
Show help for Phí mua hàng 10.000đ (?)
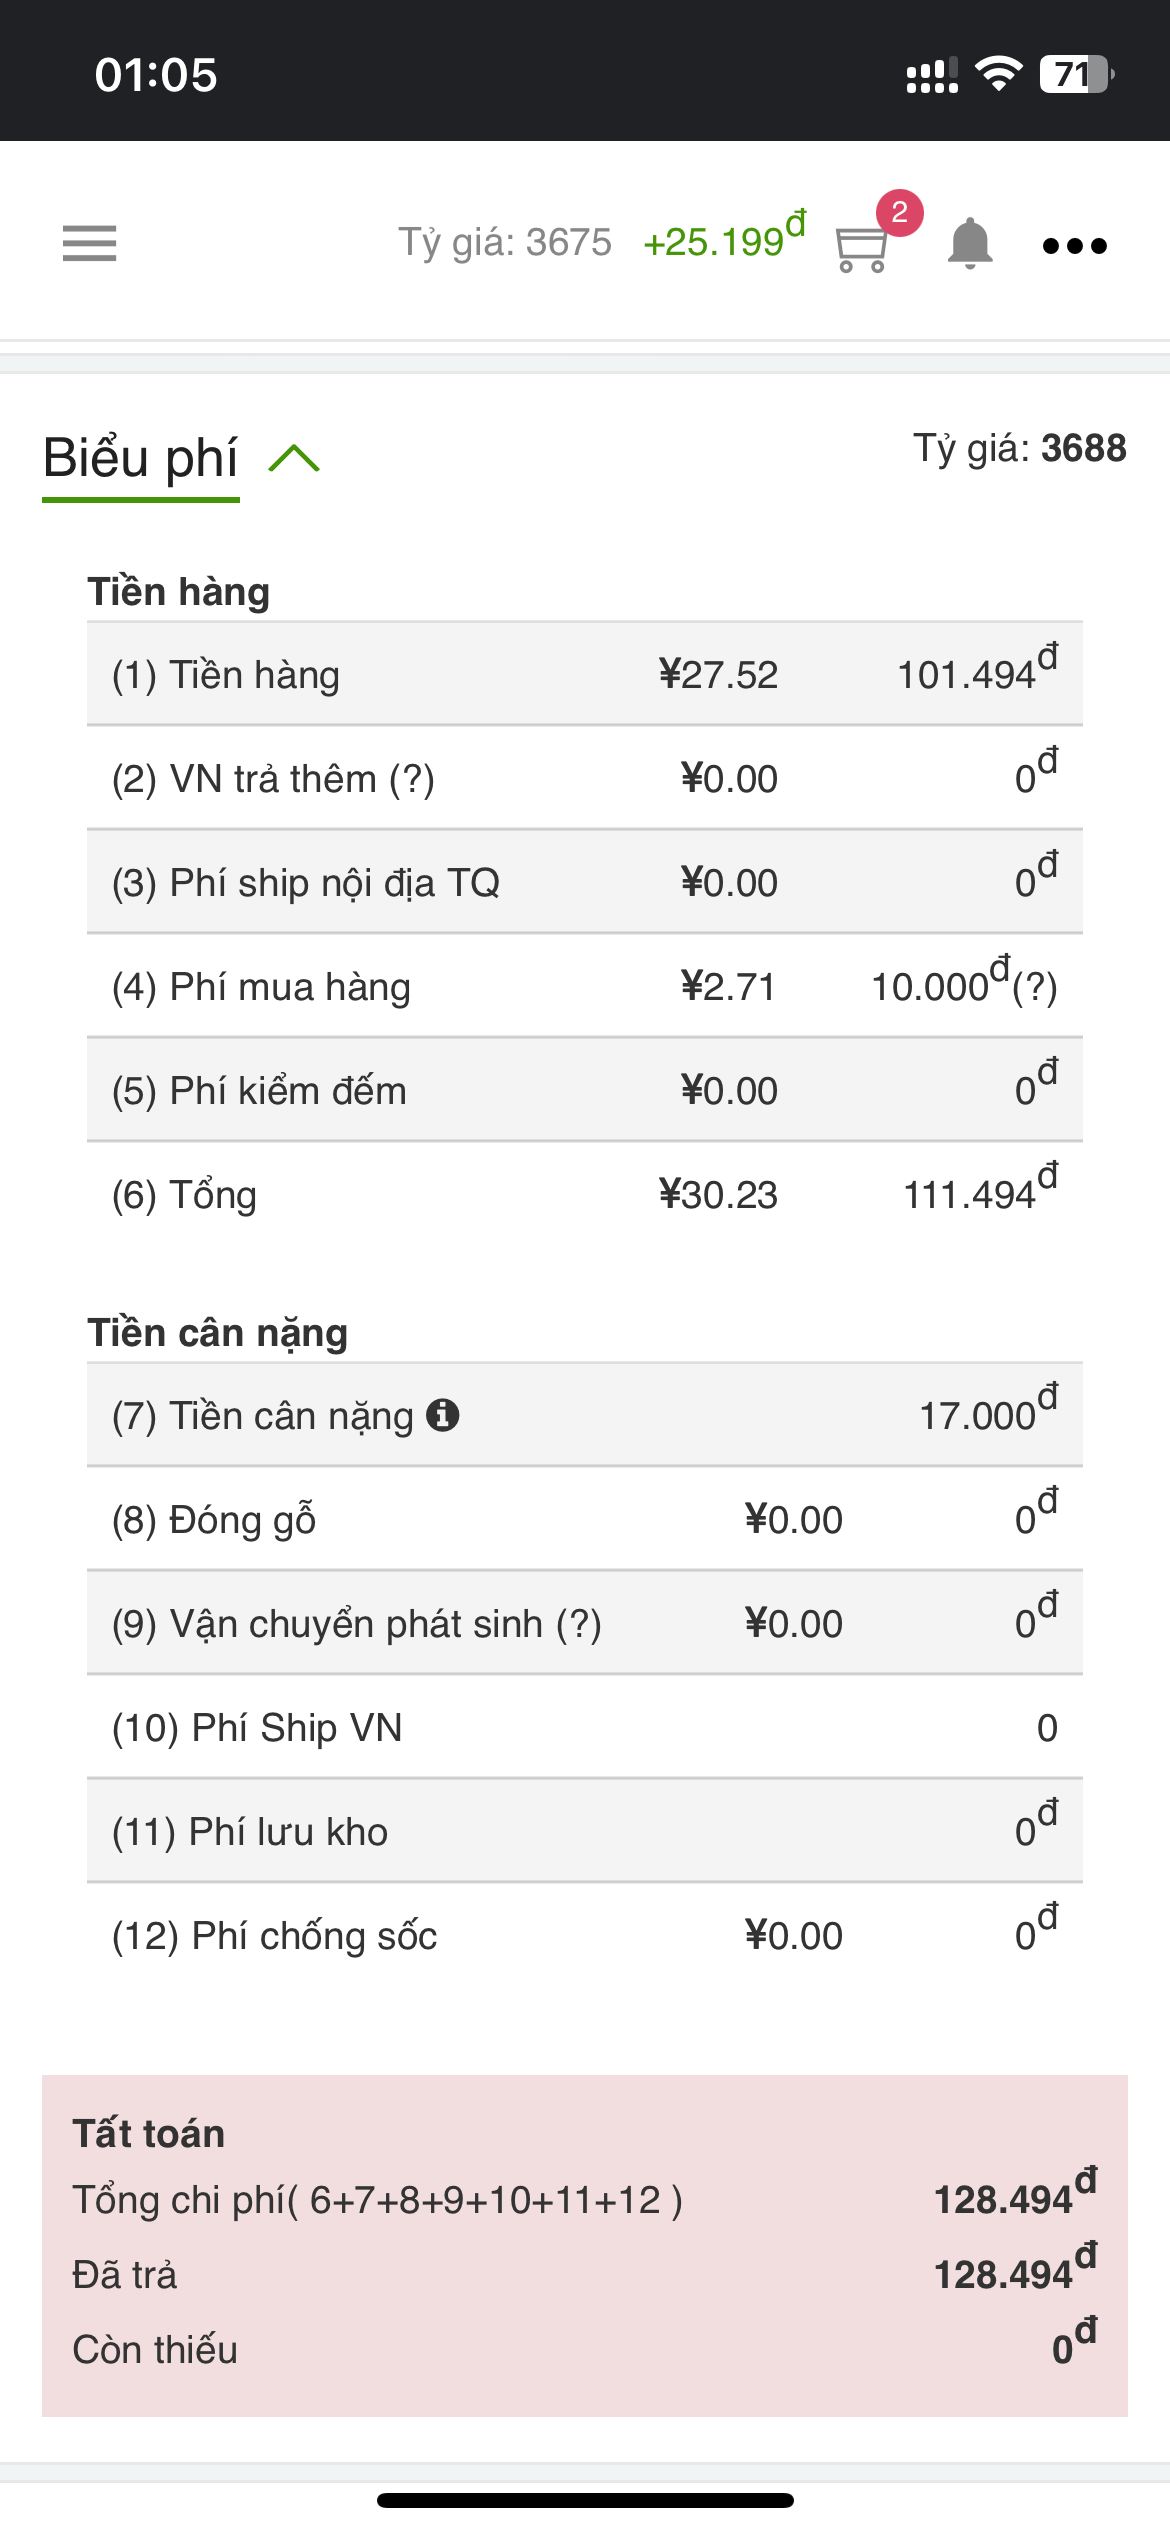click(x=1034, y=988)
